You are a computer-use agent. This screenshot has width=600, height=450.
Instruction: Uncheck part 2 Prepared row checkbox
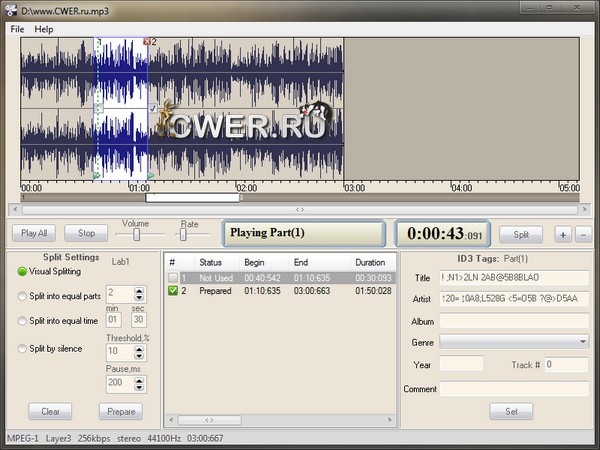coord(173,291)
